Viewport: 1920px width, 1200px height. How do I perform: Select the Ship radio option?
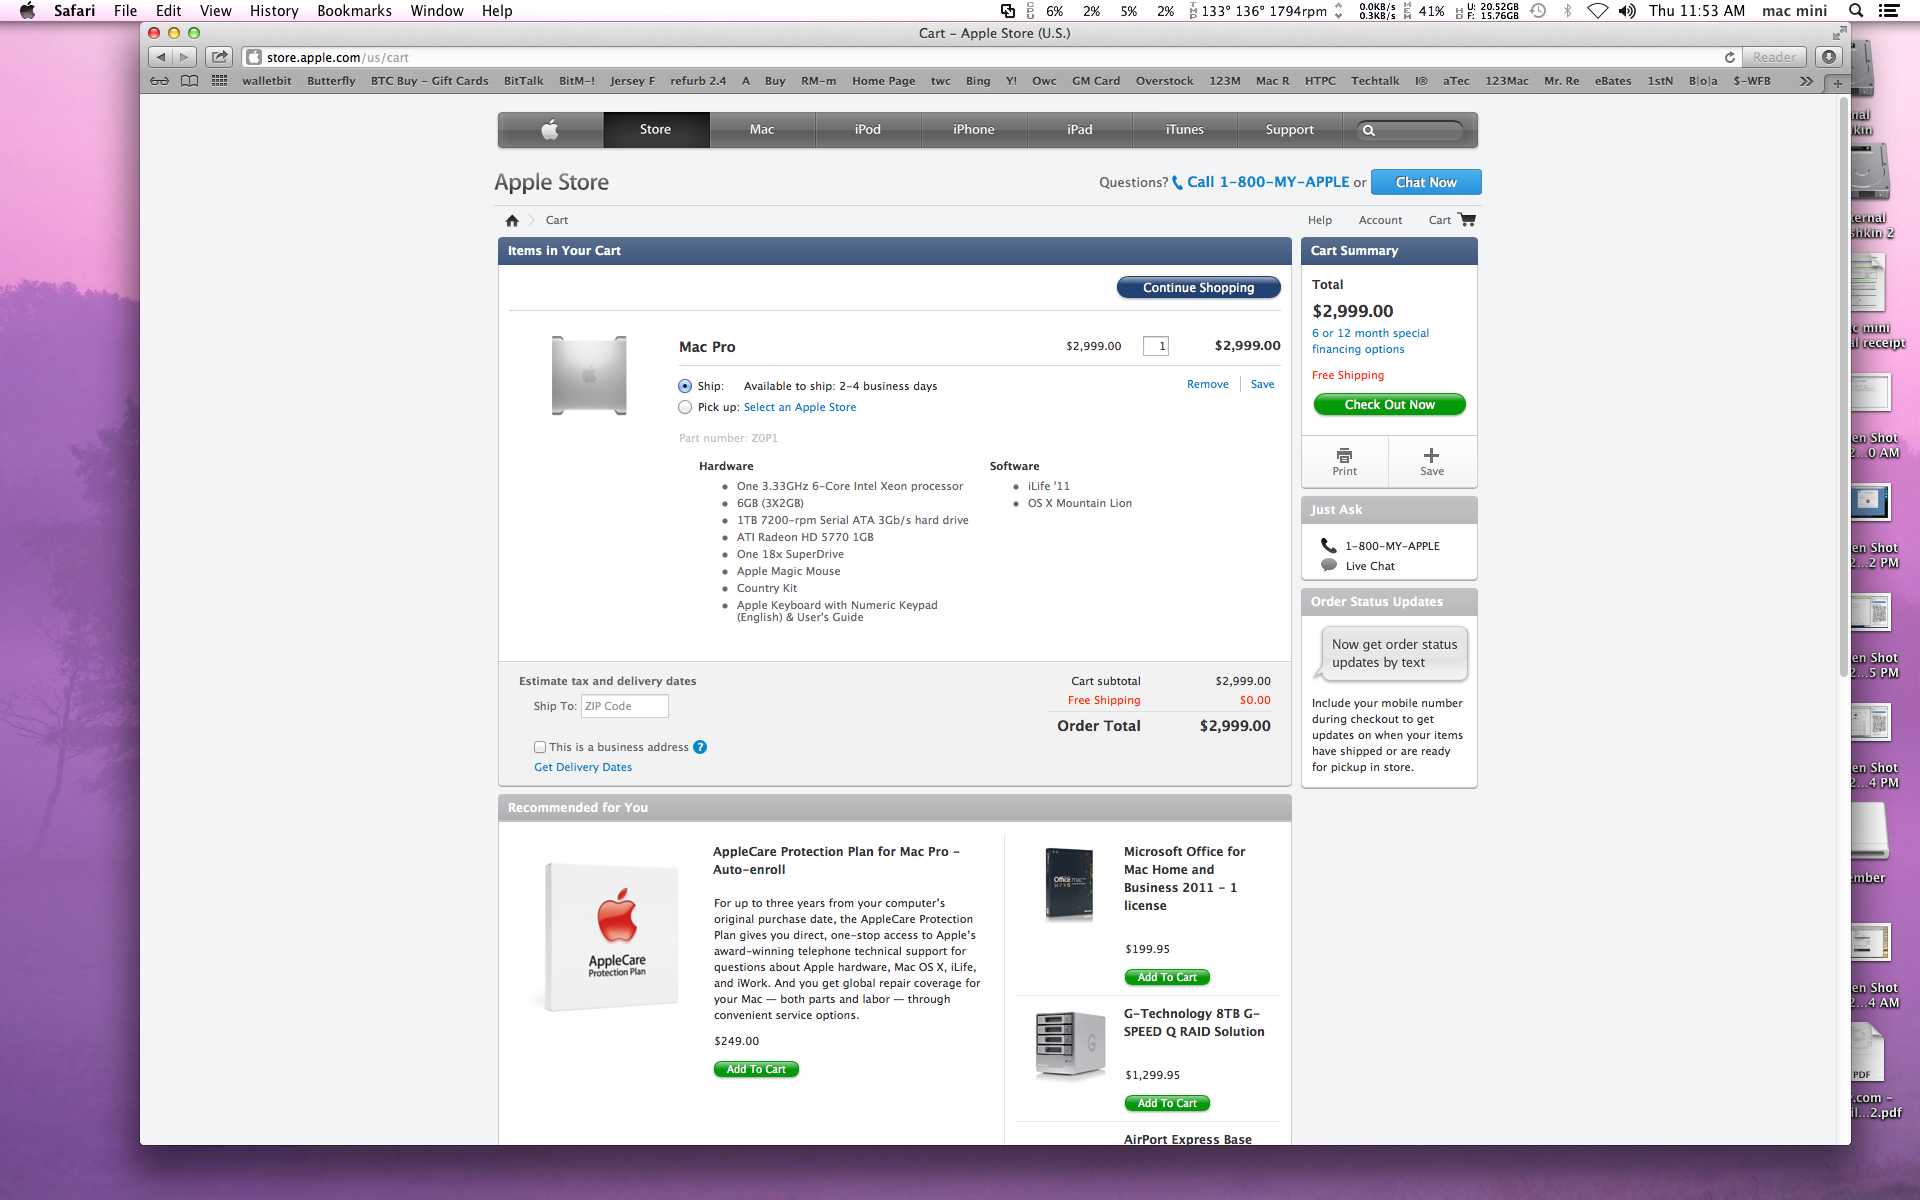[x=685, y=386]
